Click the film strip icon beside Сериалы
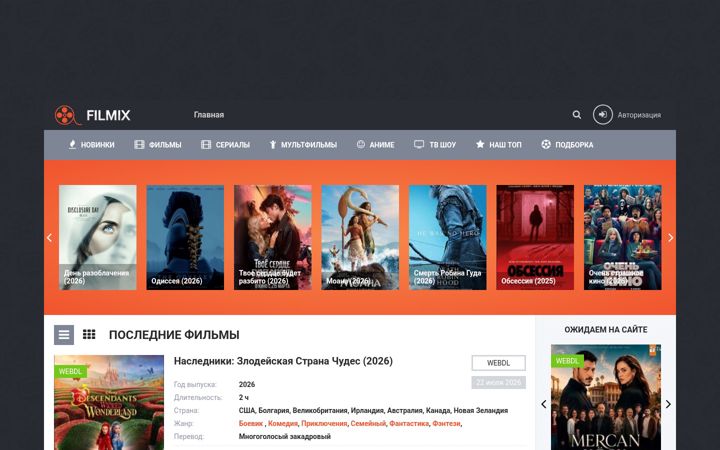 206,145
